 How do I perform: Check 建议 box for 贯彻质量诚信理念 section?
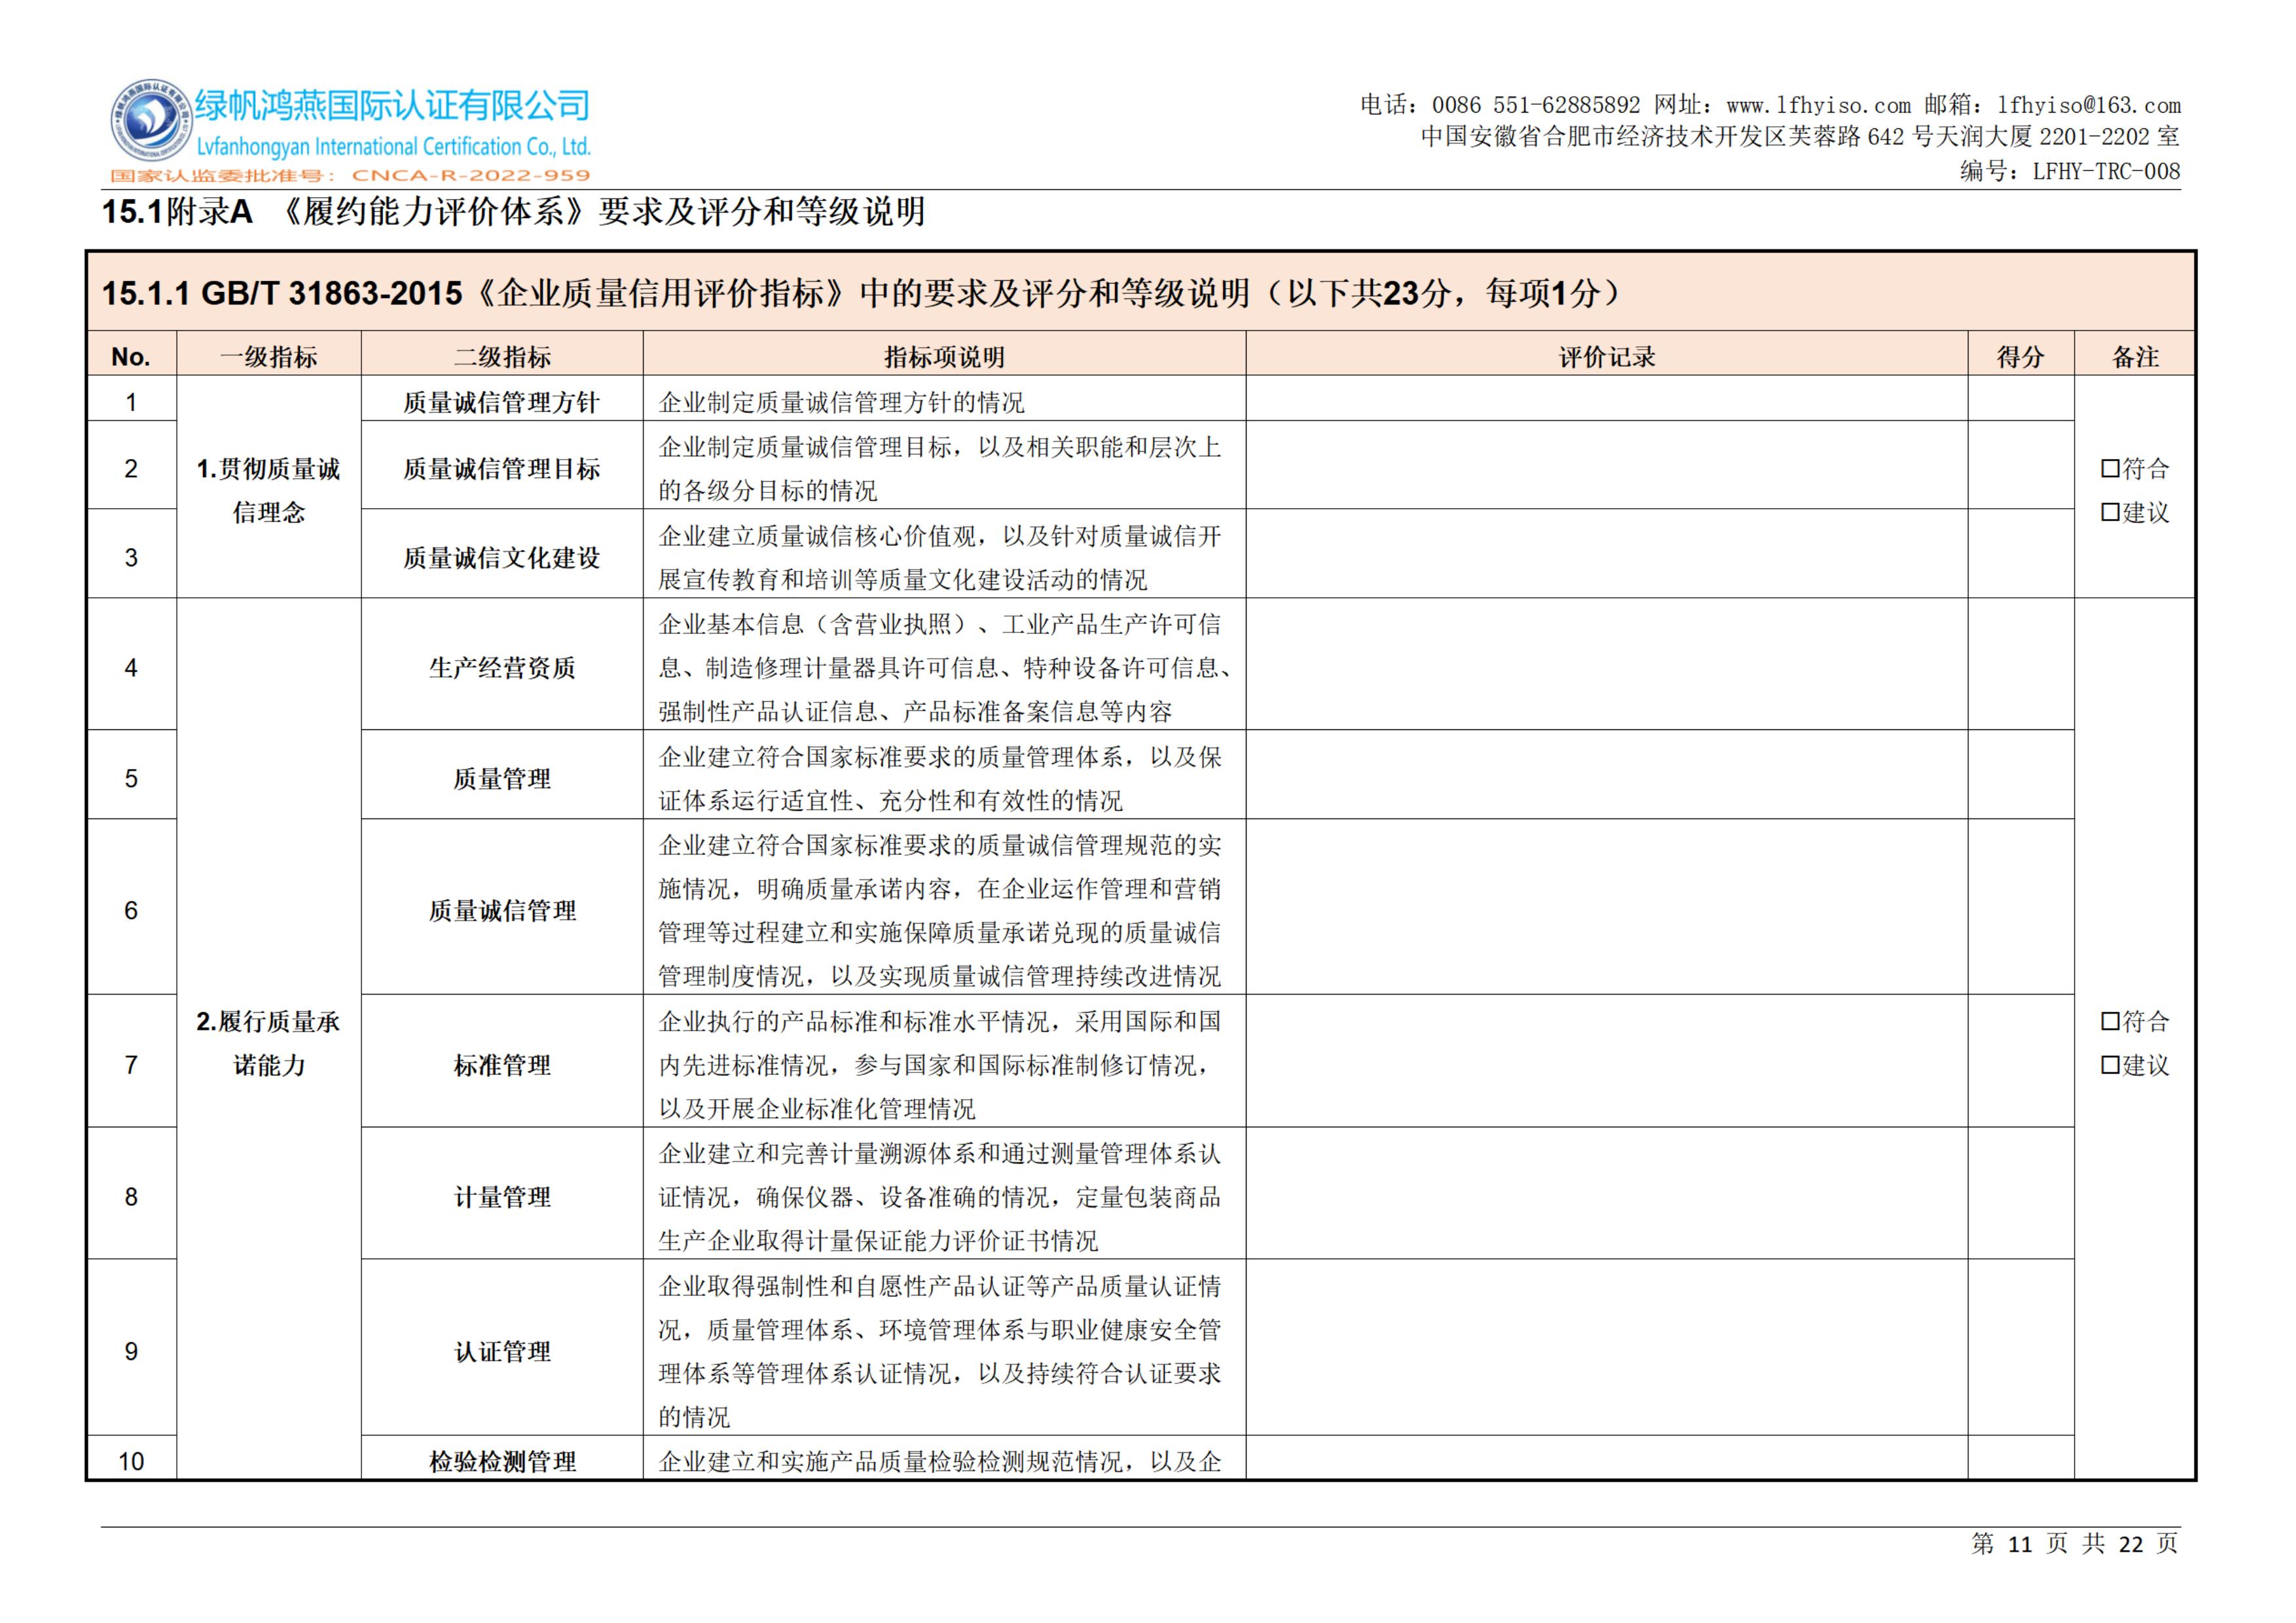pyautogui.click(x=2110, y=512)
